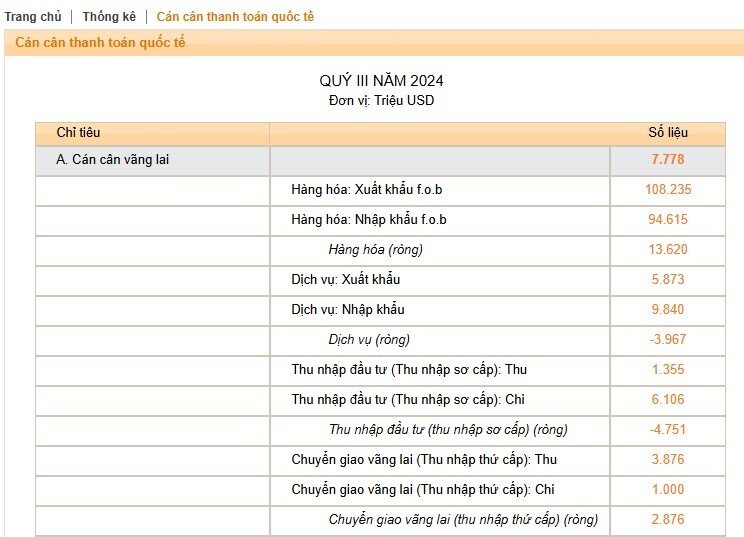Click value 7.778 for current account
This screenshot has height=537, width=744.
pyautogui.click(x=668, y=159)
